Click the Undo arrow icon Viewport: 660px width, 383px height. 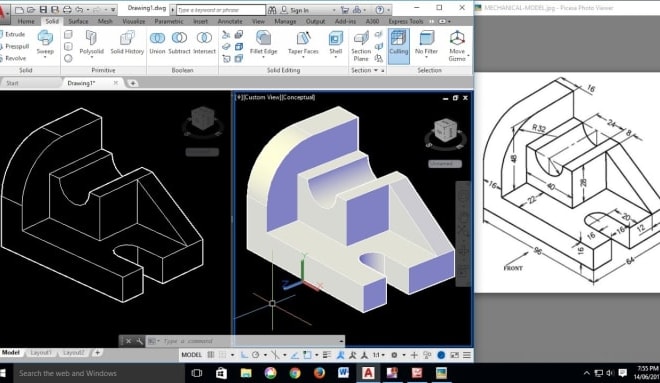coord(79,9)
